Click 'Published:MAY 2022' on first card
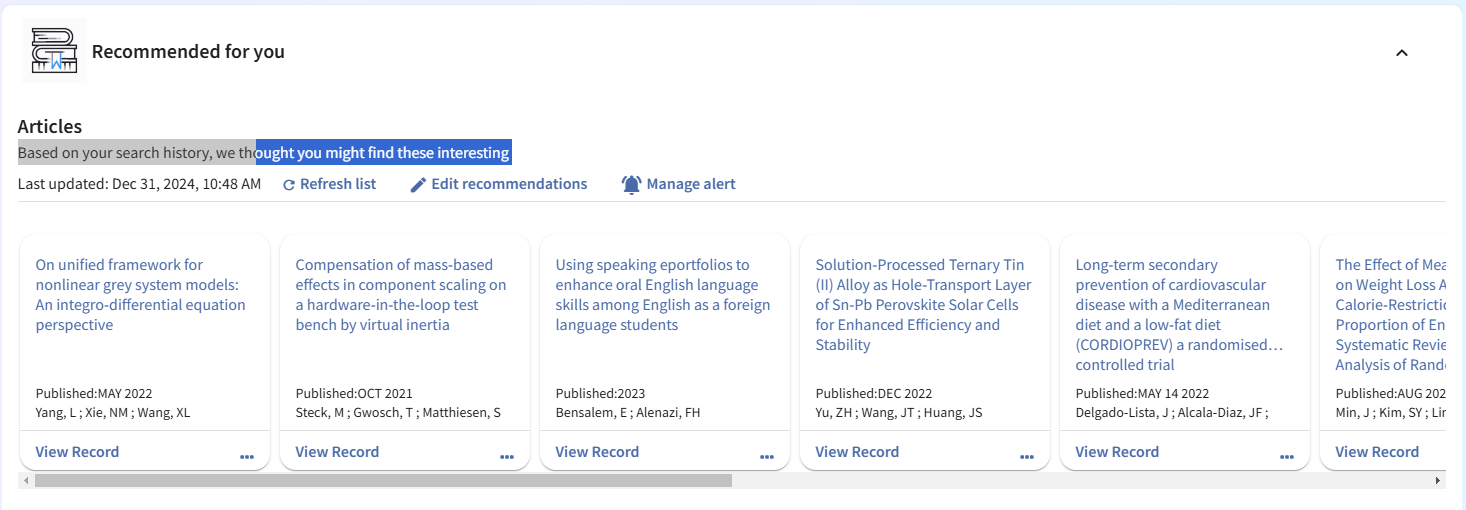The width and height of the screenshot is (1466, 510). click(94, 394)
